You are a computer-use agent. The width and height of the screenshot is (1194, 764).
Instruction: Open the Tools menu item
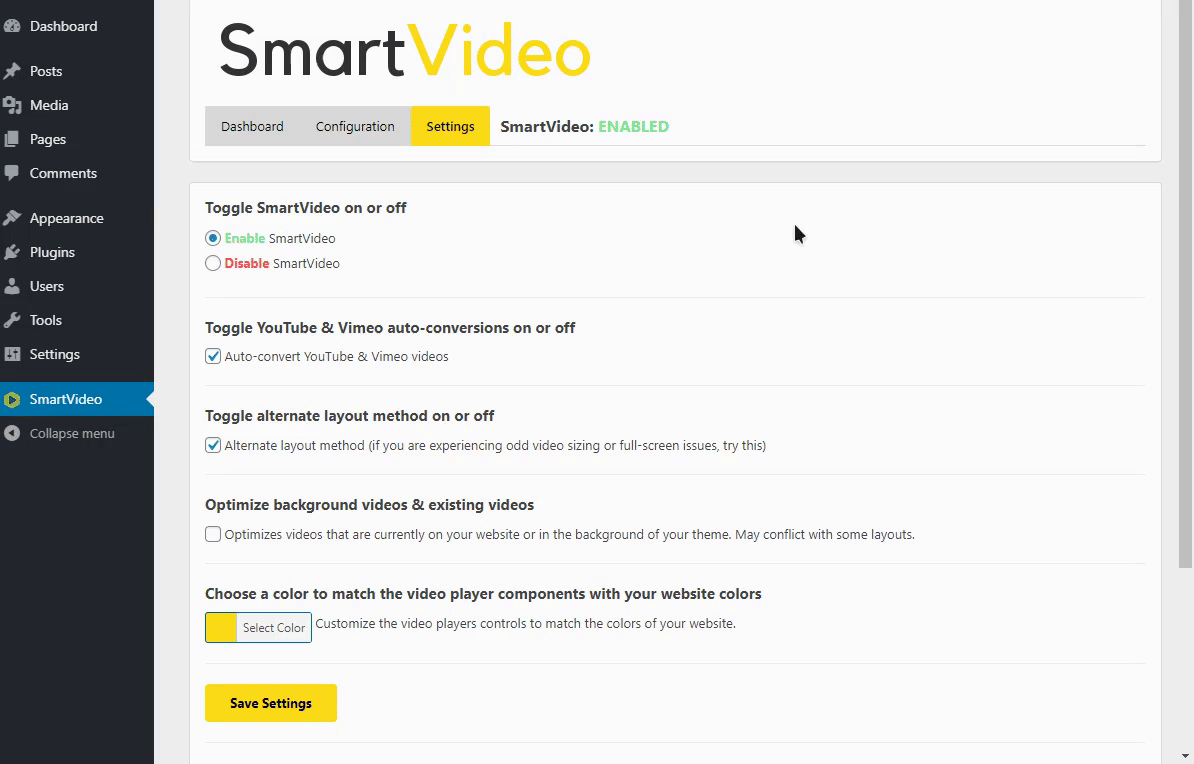(46, 320)
